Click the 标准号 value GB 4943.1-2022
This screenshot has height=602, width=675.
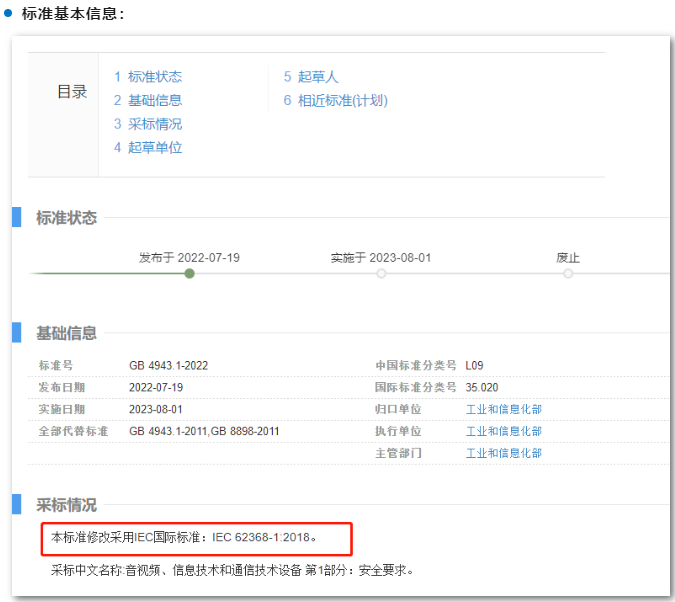point(168,365)
